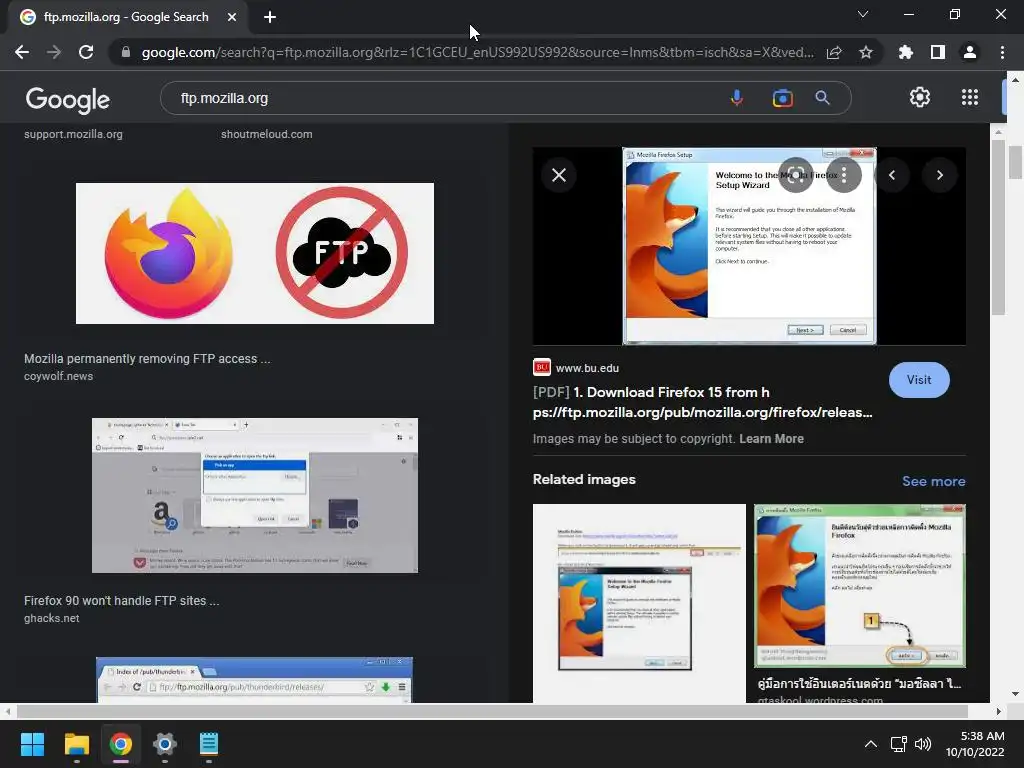The image size is (1024, 768).
Task: Open network status in the tray
Action: pyautogui.click(x=899, y=744)
